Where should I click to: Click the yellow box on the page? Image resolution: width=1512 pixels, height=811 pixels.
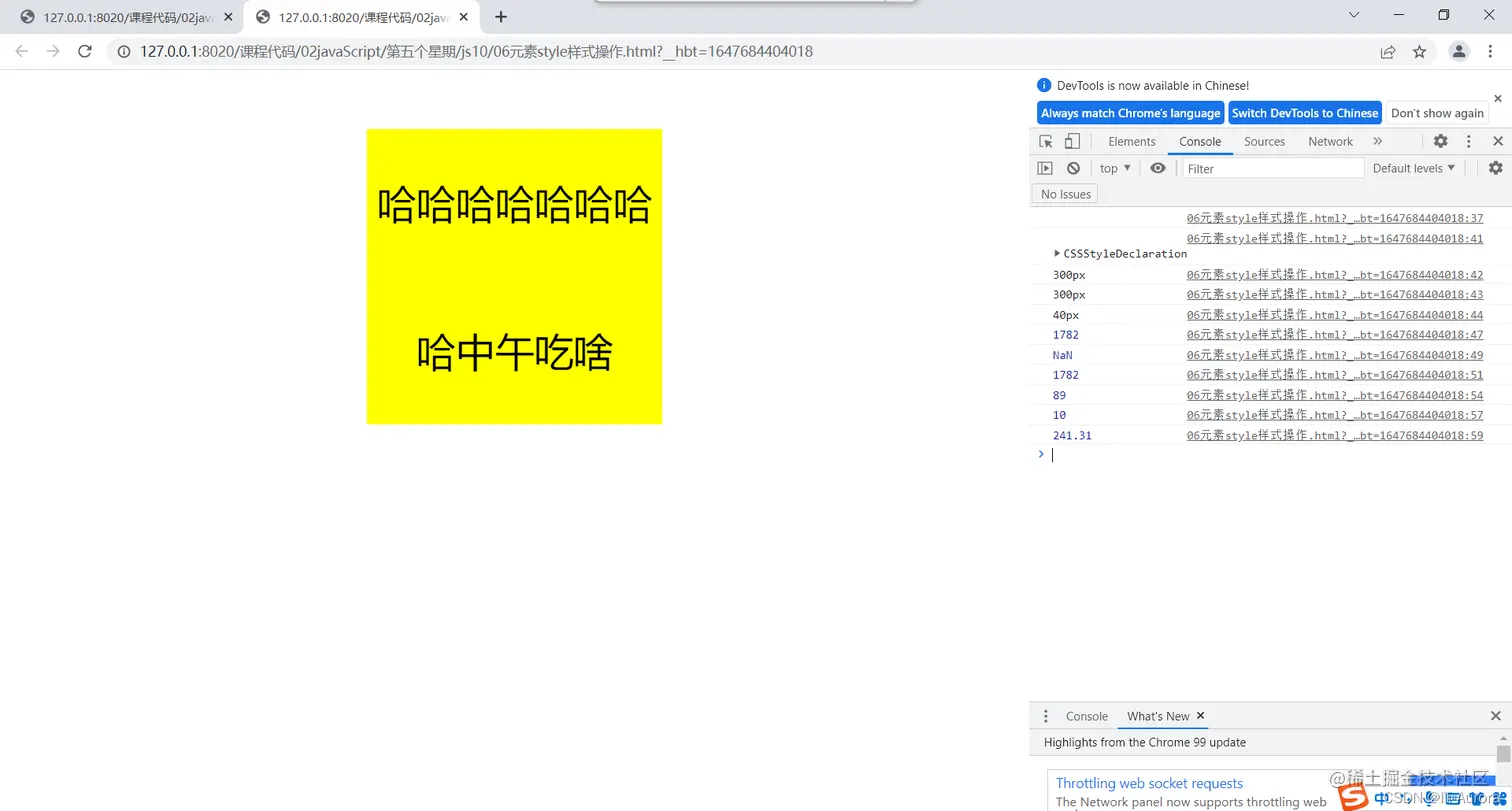tap(514, 276)
